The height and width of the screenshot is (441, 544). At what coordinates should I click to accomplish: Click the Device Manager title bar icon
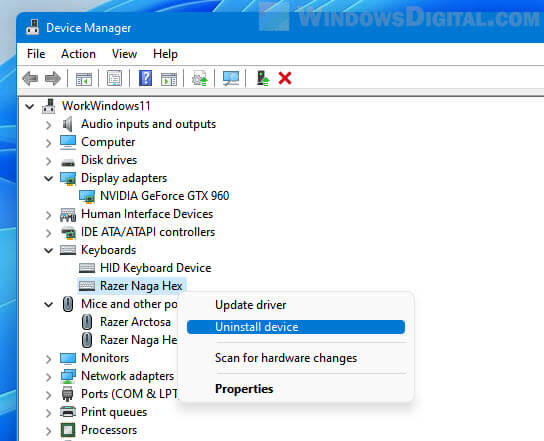click(x=33, y=27)
